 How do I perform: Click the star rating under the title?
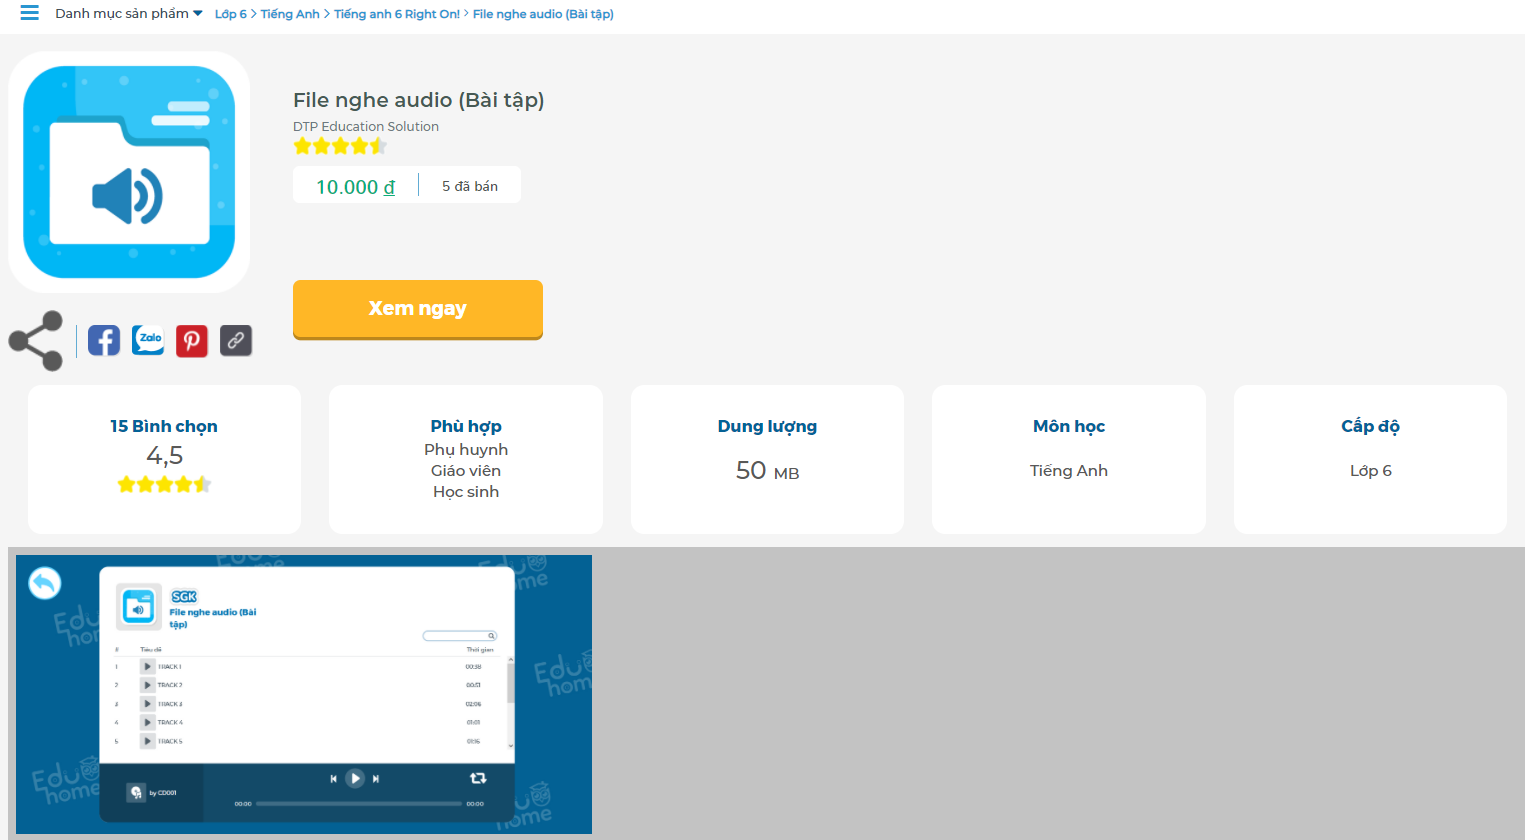(x=340, y=146)
